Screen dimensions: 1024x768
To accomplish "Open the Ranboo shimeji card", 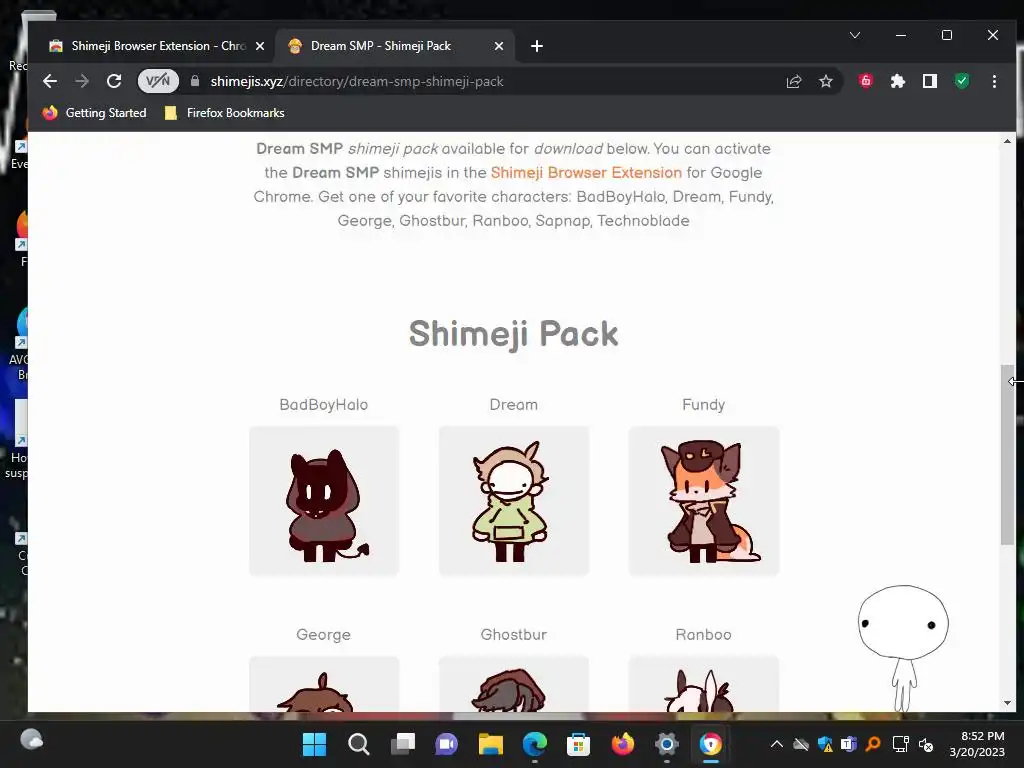I will pyautogui.click(x=704, y=684).
